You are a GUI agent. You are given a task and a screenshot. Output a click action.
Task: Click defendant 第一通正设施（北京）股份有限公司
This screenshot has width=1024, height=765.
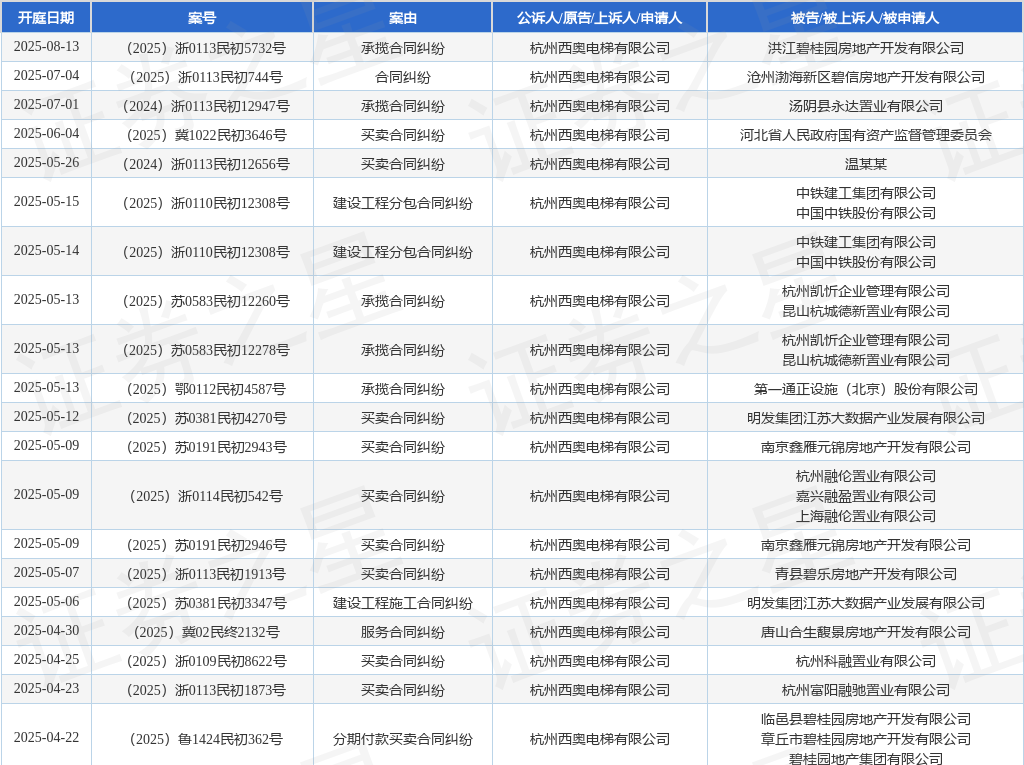pyautogui.click(x=866, y=389)
